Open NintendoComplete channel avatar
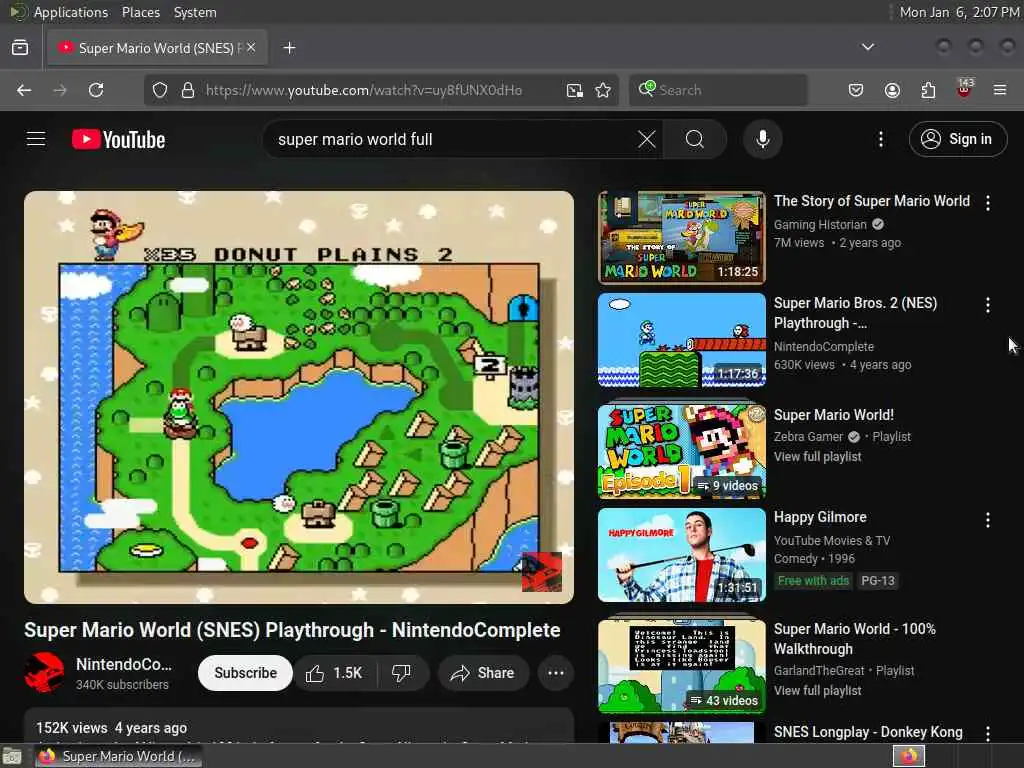 click(x=44, y=673)
